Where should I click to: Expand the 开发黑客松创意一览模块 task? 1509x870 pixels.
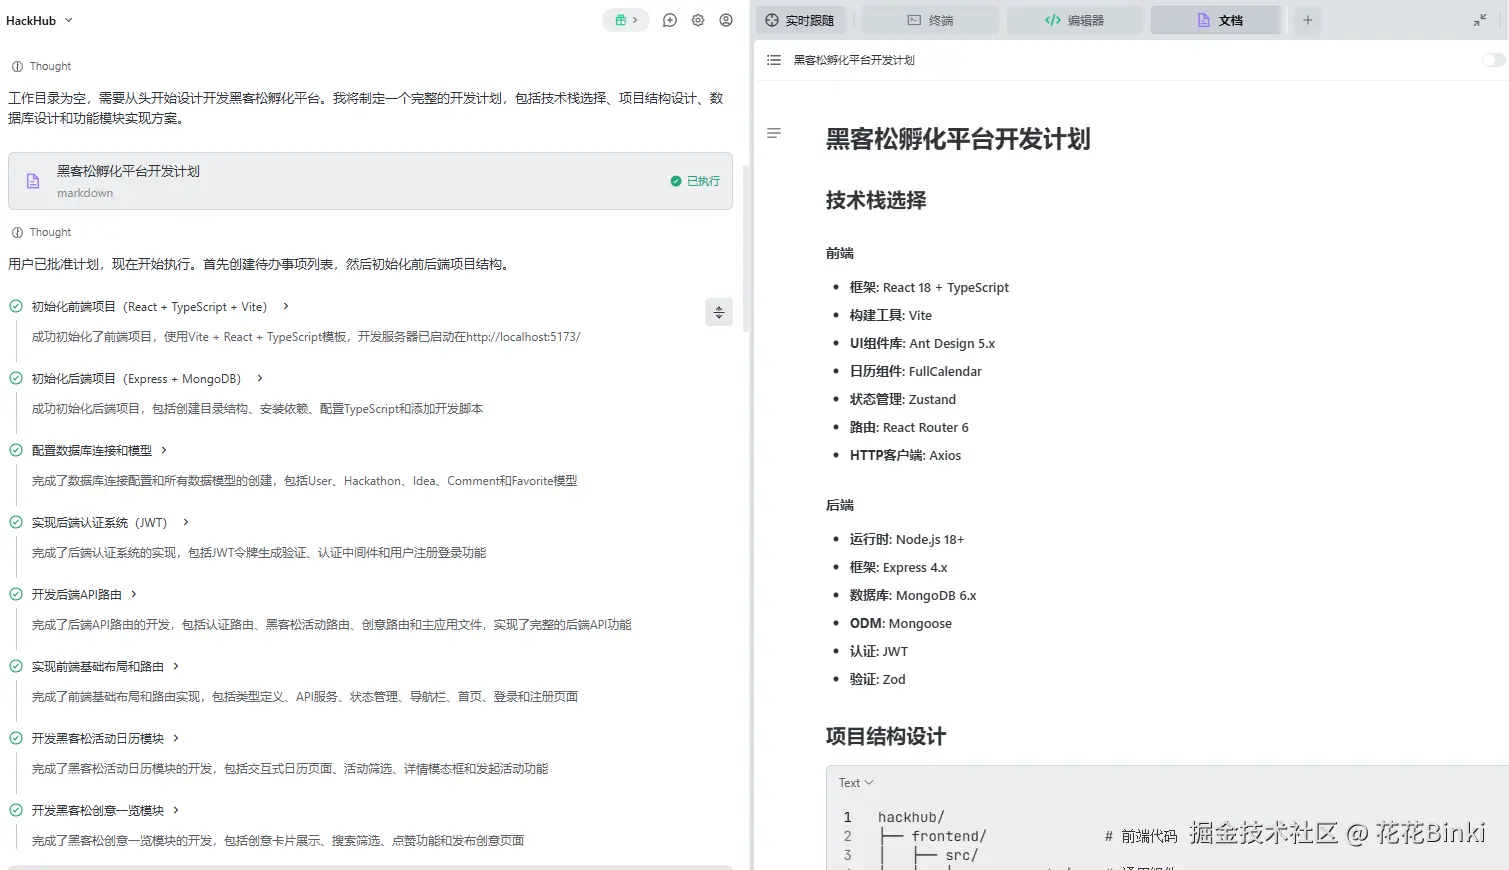[x=176, y=810]
